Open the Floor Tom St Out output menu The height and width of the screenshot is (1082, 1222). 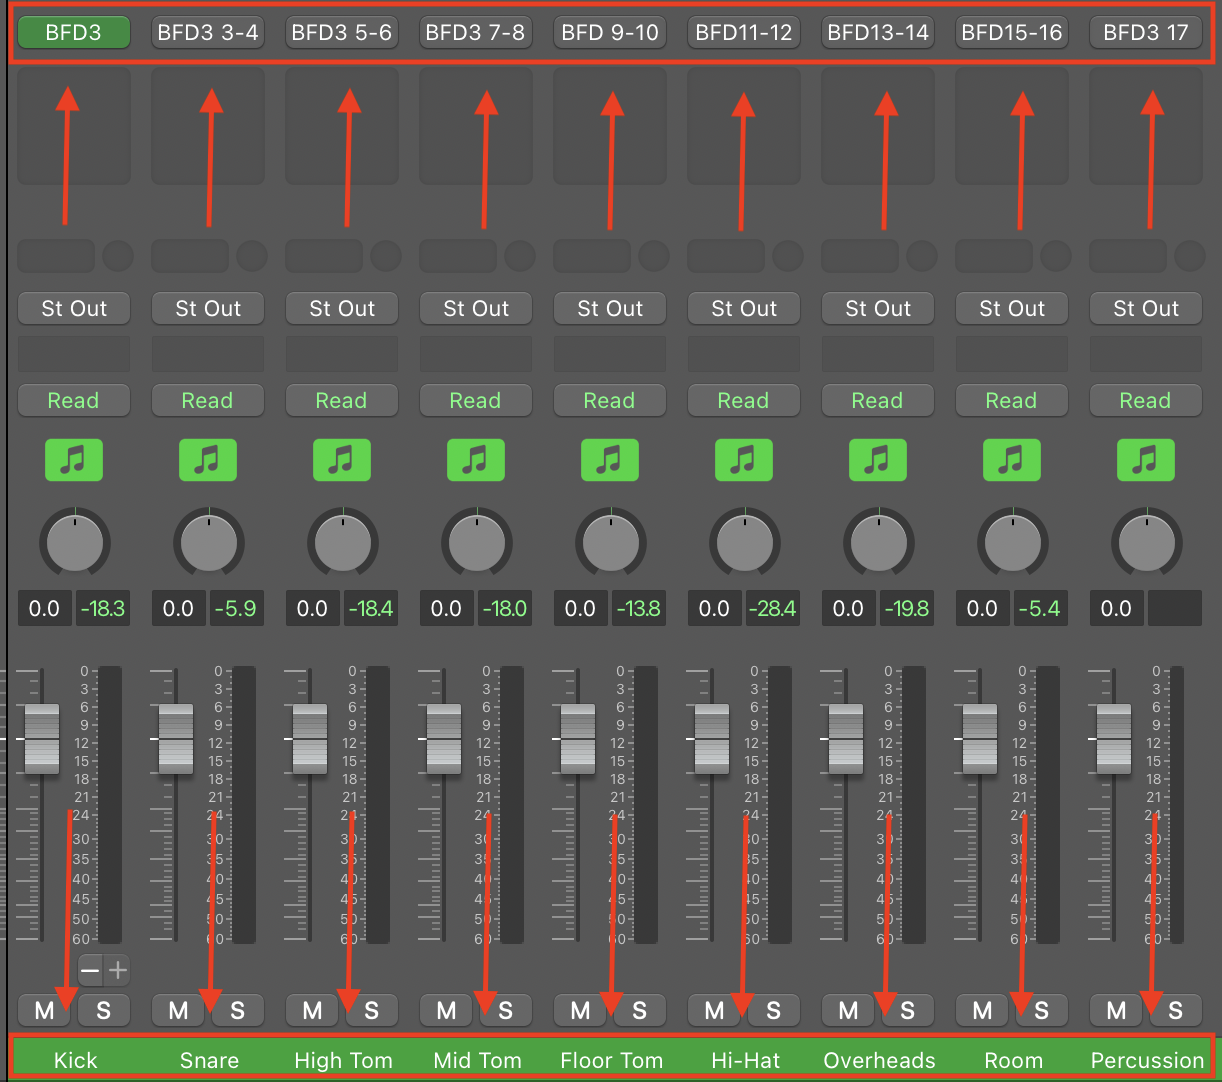coord(610,308)
